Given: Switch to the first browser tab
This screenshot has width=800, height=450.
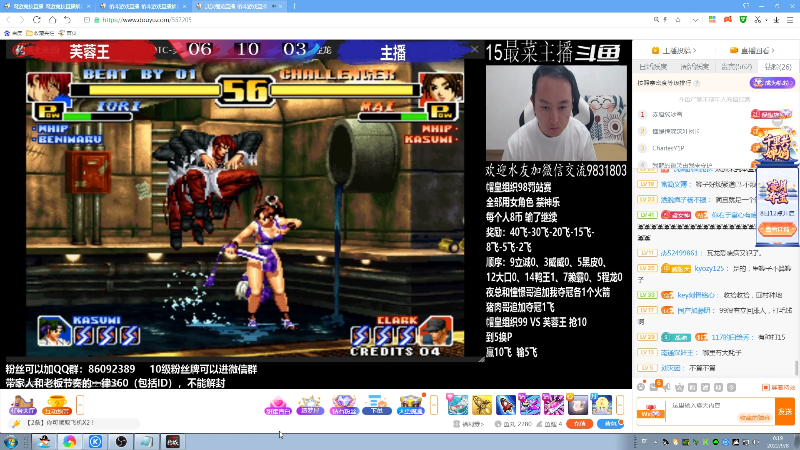Looking at the screenshot, I should [46, 6].
